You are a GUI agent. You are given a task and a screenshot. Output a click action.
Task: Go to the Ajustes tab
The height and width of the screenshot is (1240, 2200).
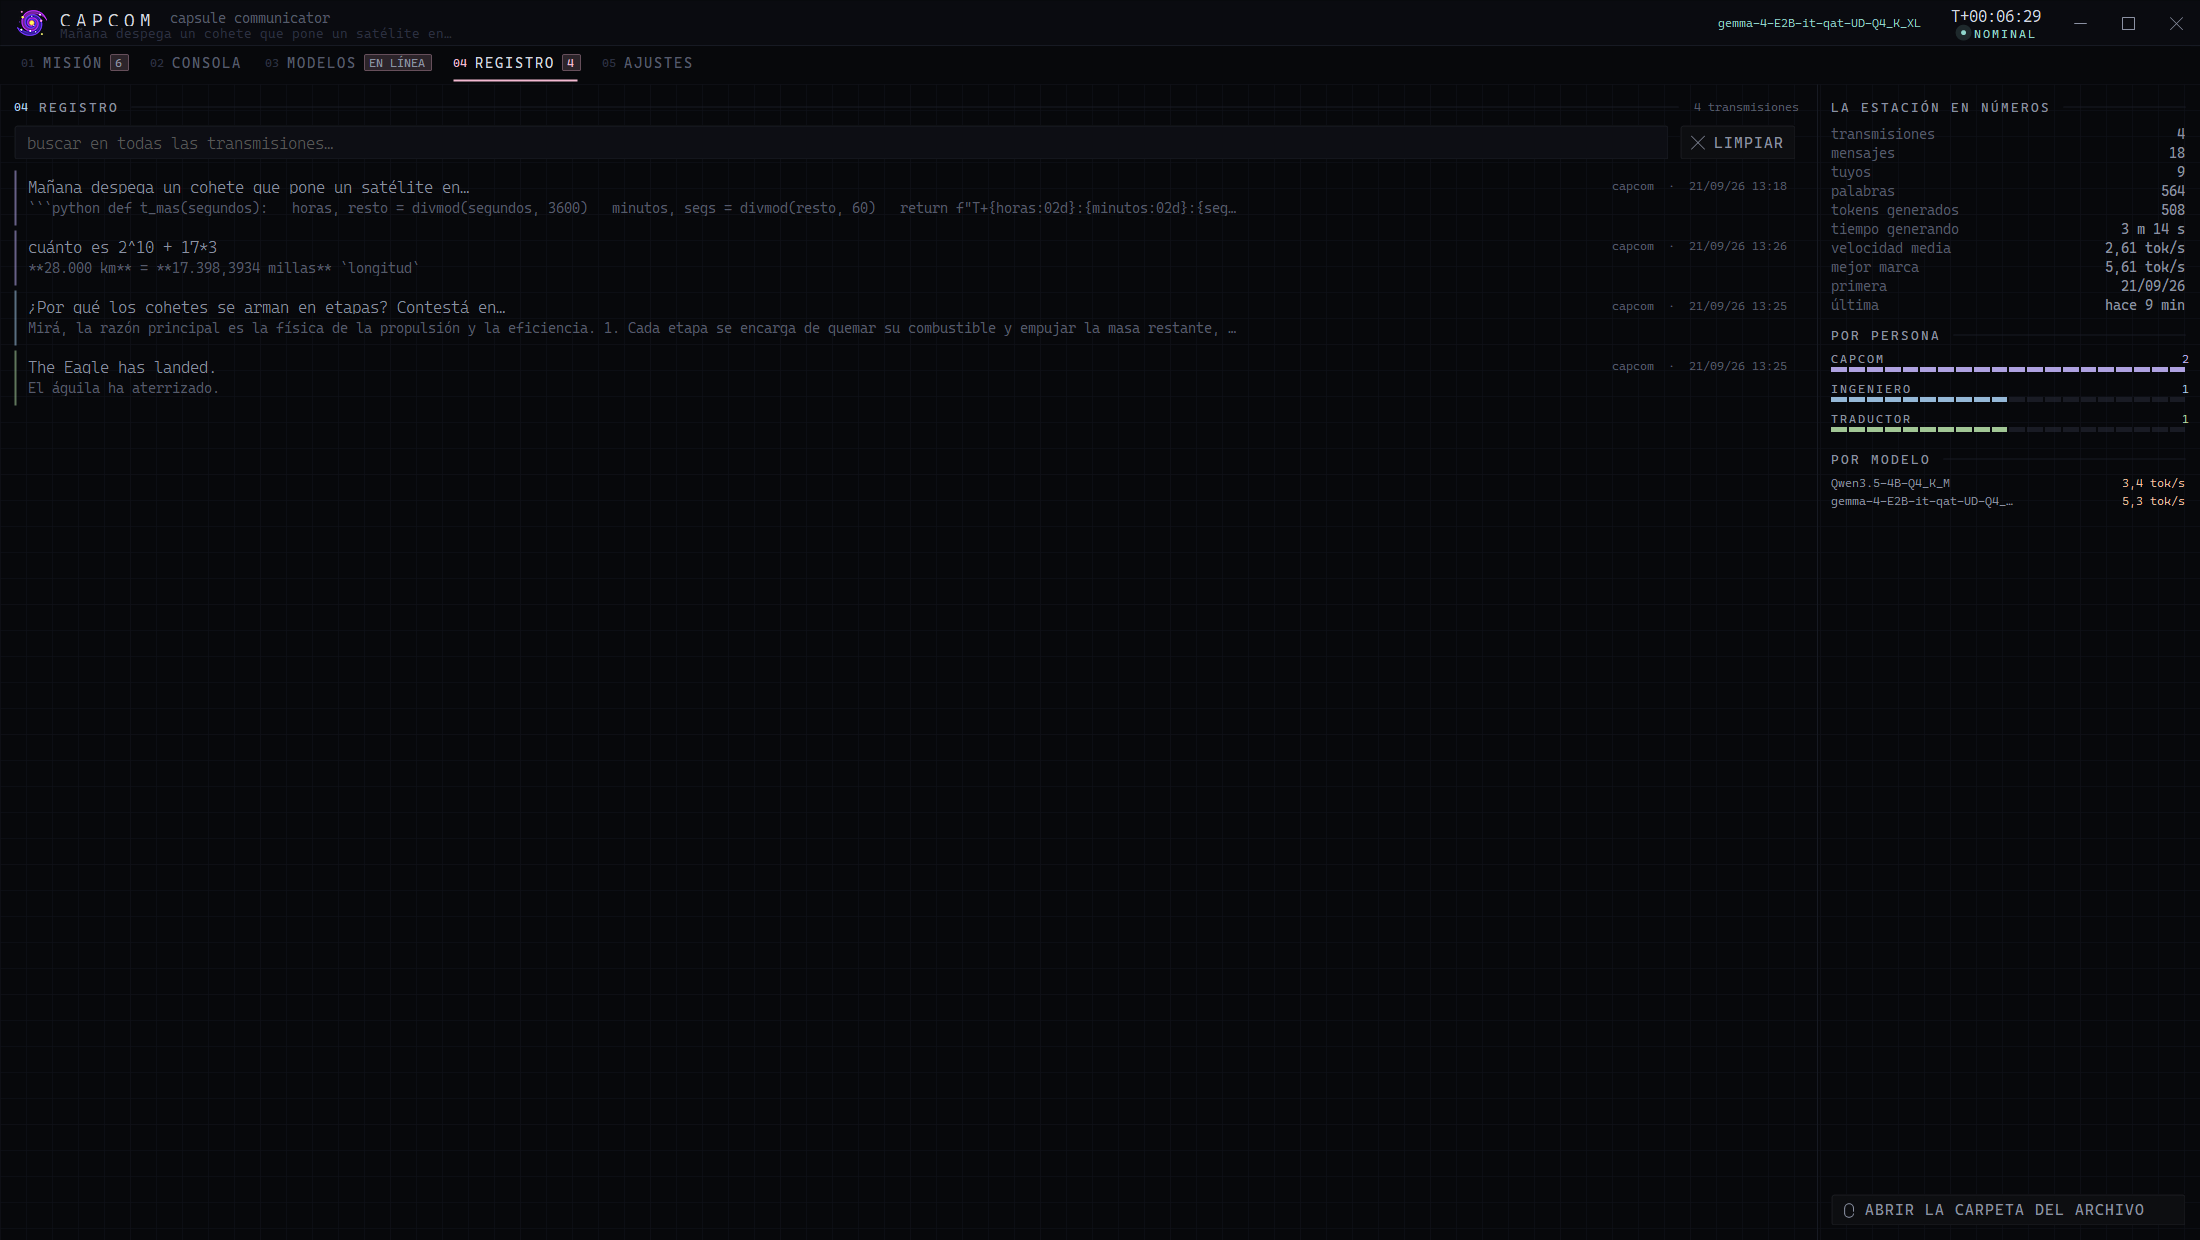tap(647, 63)
